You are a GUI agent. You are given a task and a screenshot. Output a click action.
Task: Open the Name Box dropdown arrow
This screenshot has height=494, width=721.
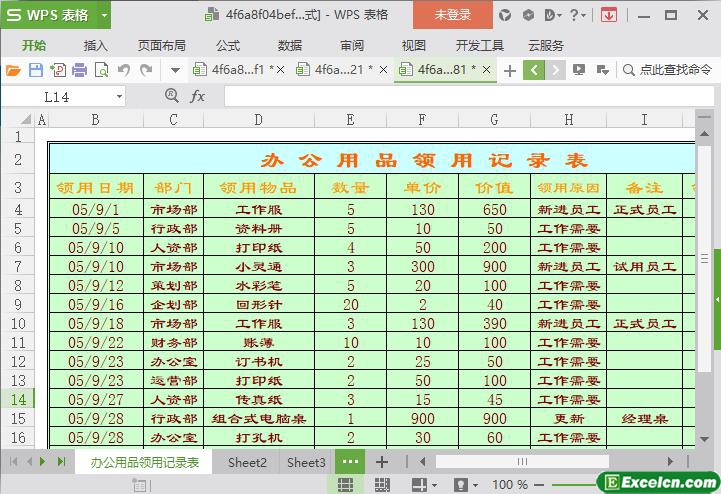point(119,96)
